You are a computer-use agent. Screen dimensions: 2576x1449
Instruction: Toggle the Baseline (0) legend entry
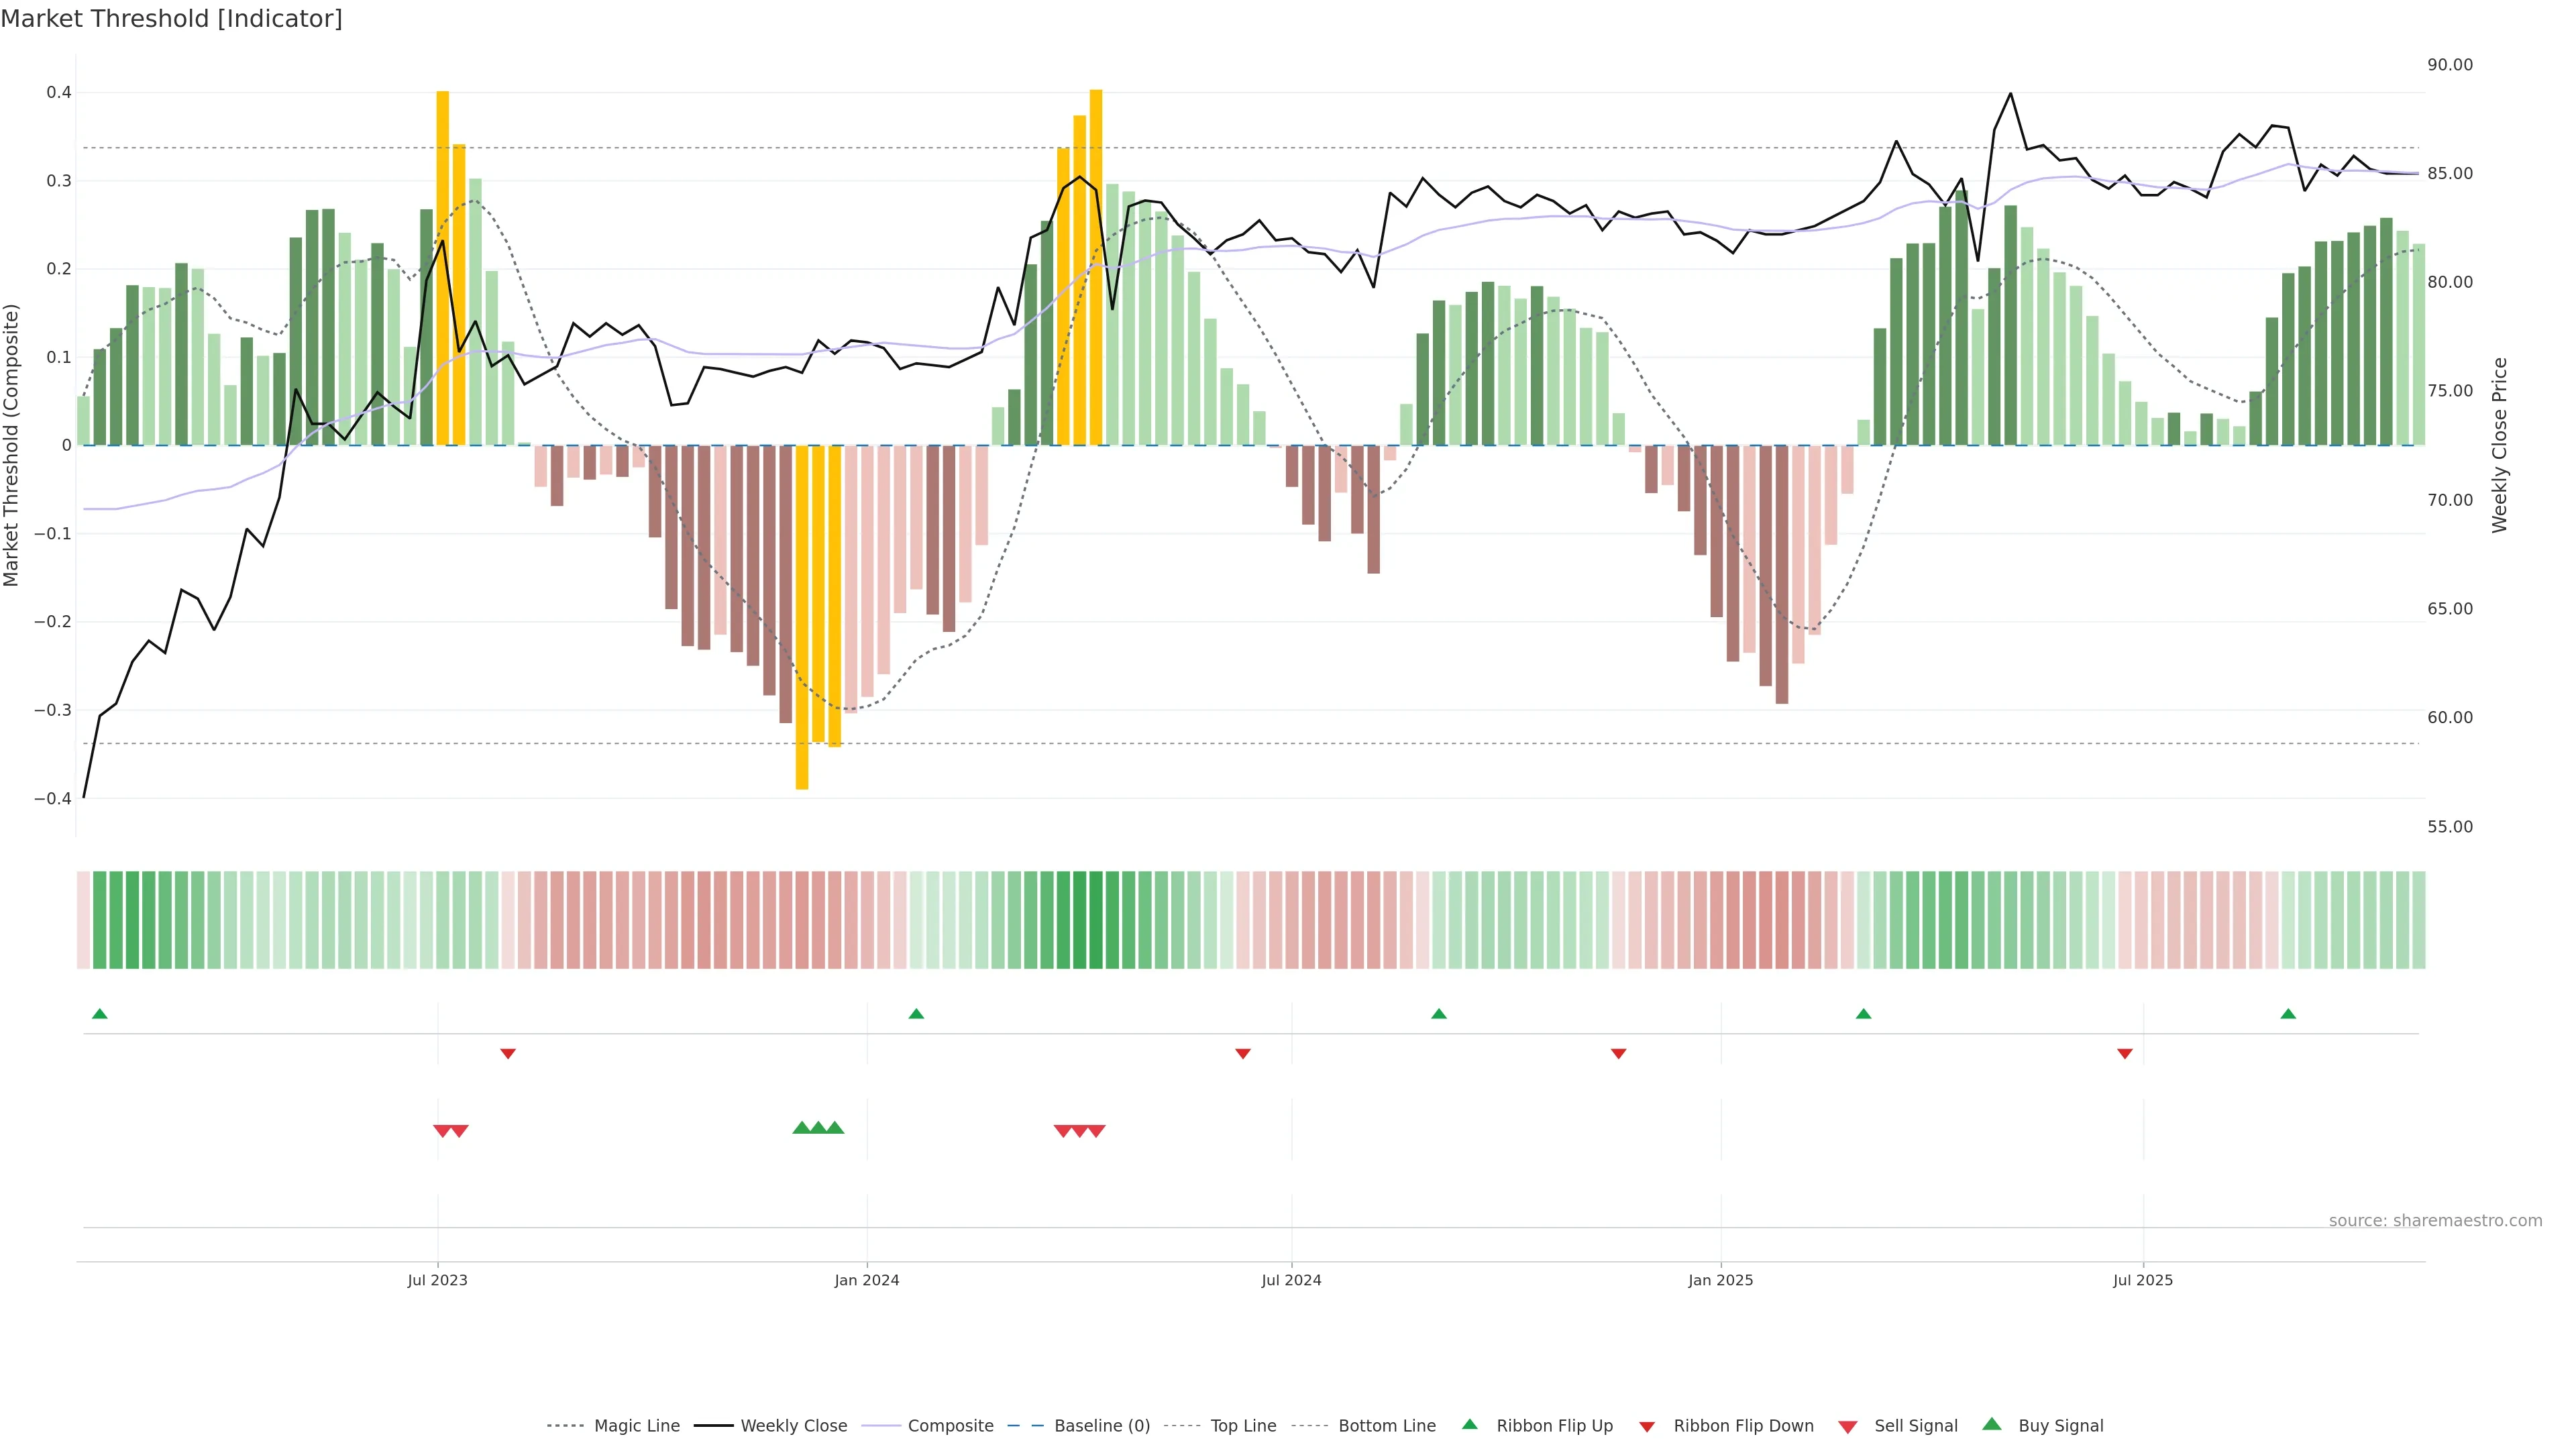1101,1426
